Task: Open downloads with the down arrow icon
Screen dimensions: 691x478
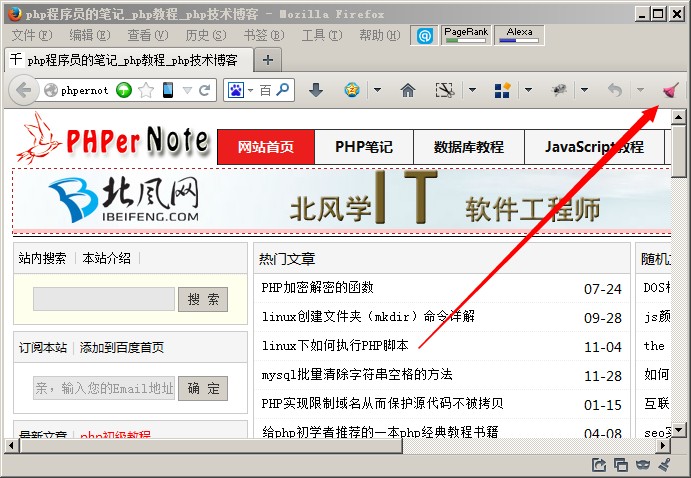Action: pyautogui.click(x=316, y=90)
